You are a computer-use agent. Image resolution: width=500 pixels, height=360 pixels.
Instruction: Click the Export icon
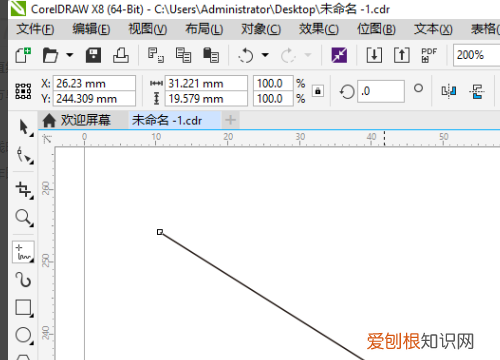point(402,55)
